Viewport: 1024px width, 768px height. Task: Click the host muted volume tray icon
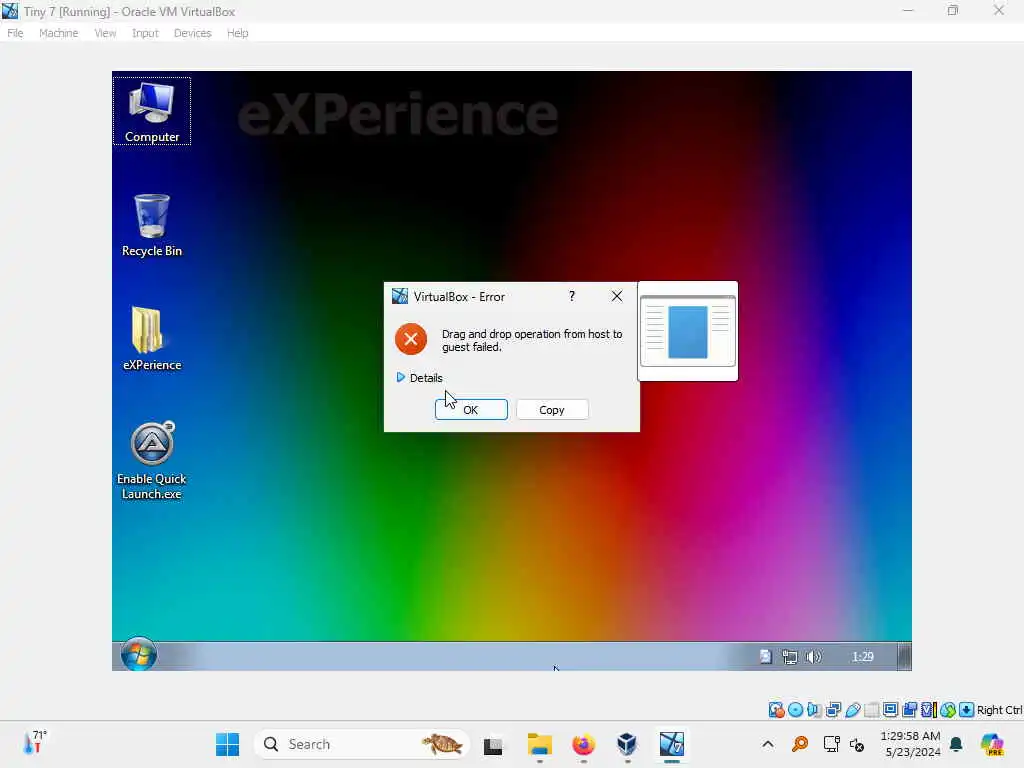click(x=857, y=744)
